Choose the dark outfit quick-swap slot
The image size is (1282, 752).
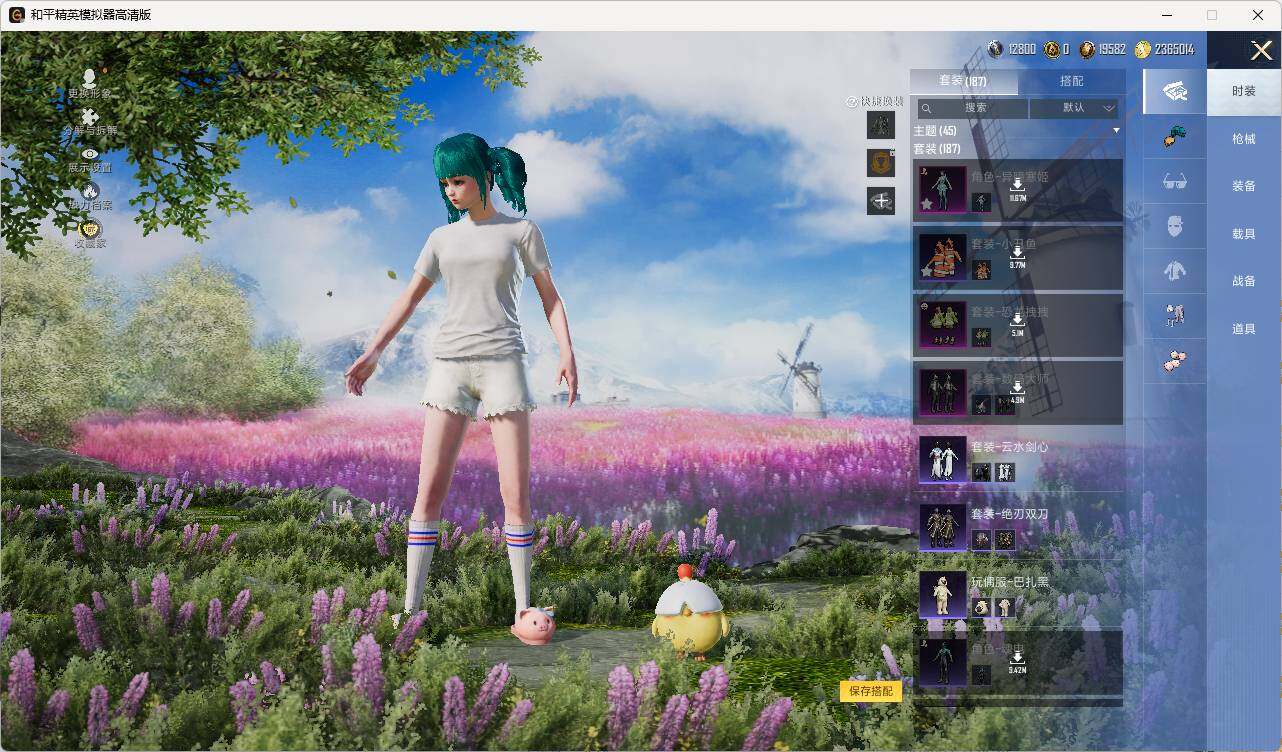pyautogui.click(x=881, y=125)
